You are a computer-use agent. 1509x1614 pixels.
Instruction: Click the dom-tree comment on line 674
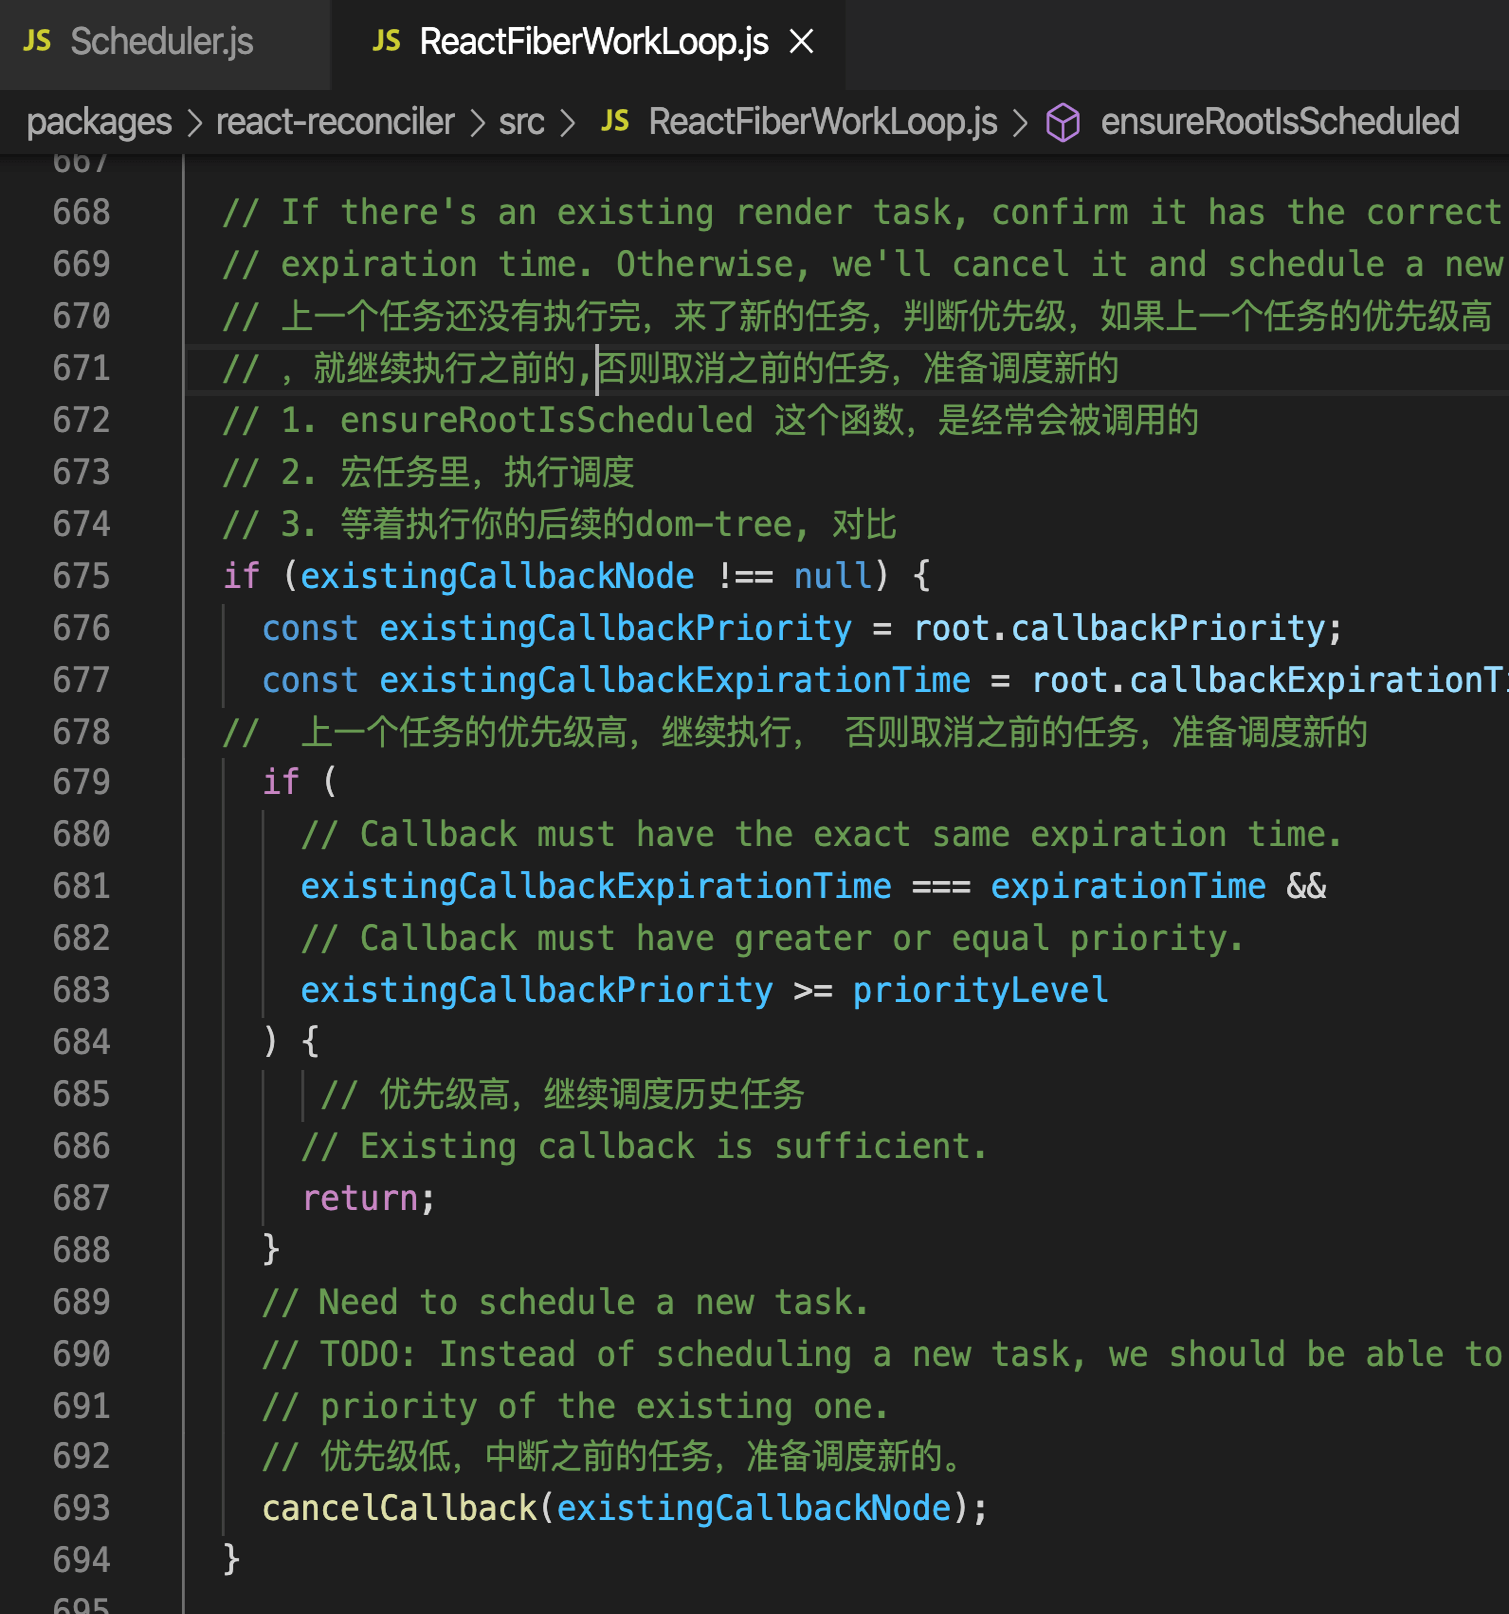(x=559, y=524)
